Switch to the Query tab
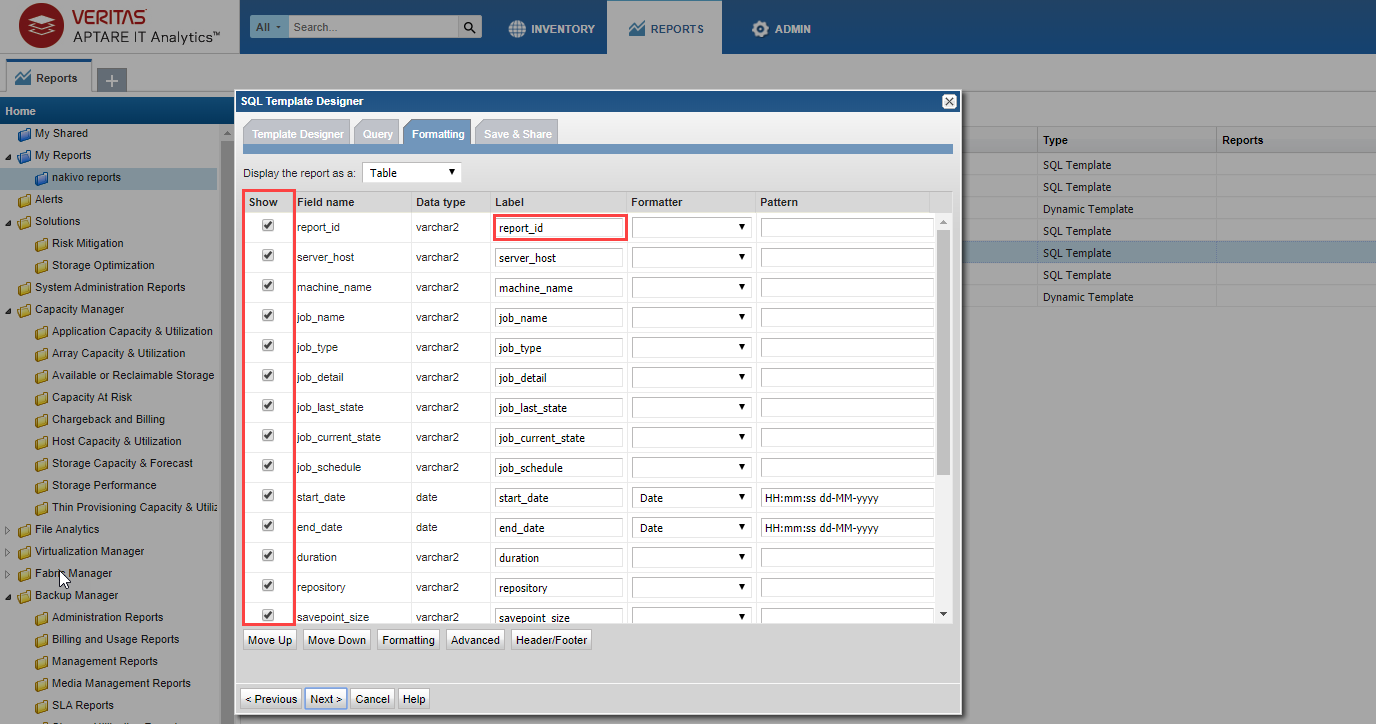 point(377,134)
